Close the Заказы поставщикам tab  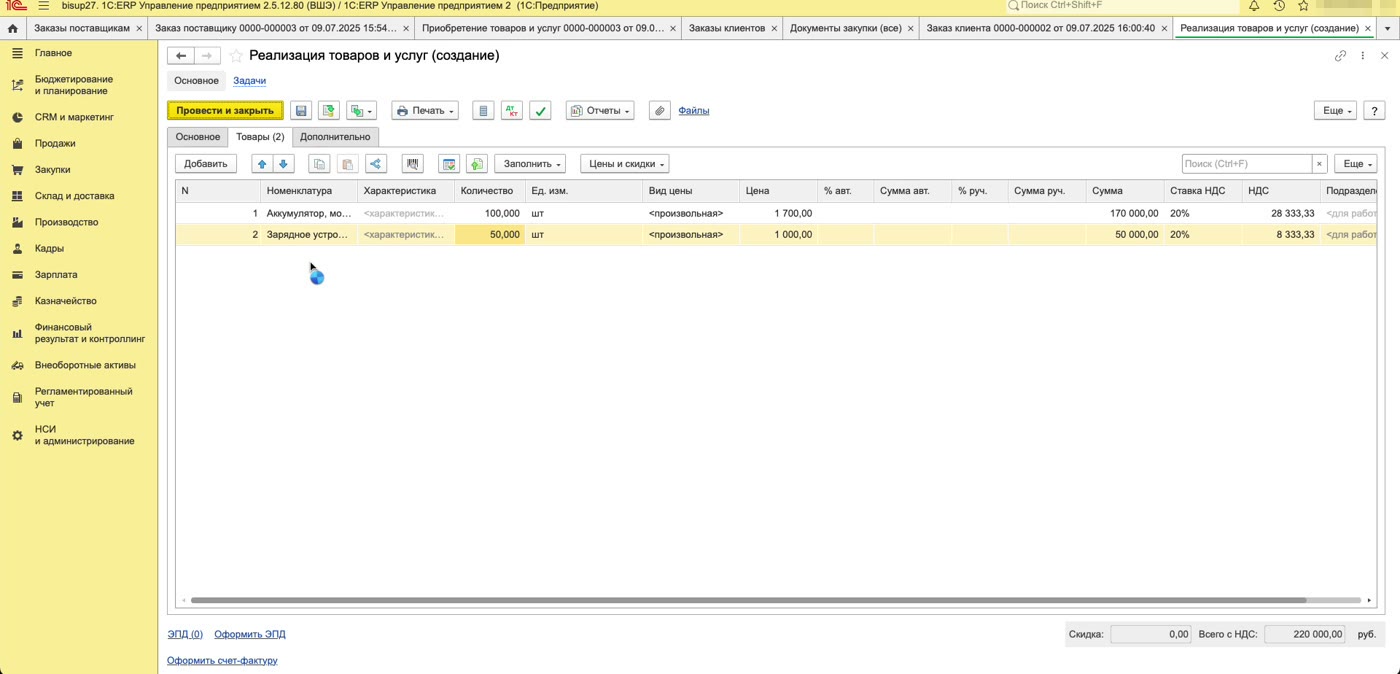coord(139,28)
